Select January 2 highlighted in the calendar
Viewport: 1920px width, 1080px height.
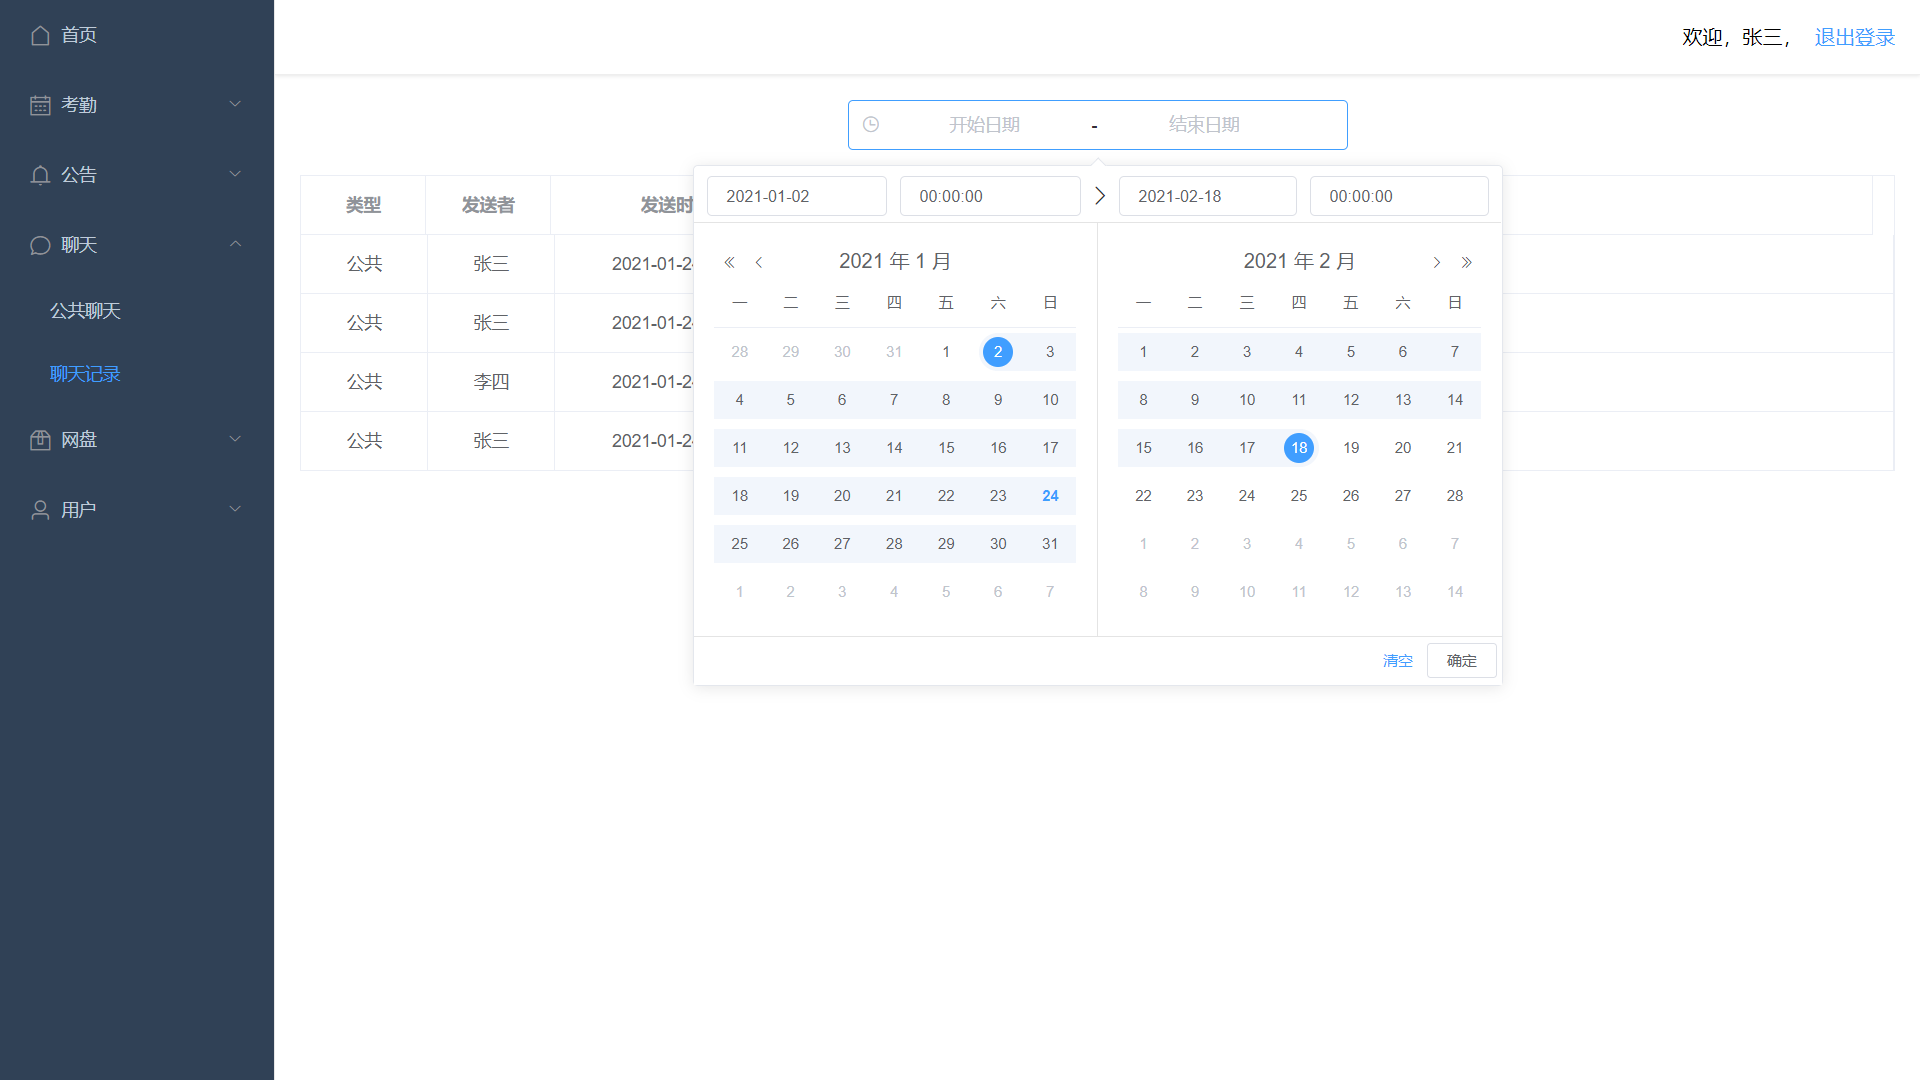[998, 352]
